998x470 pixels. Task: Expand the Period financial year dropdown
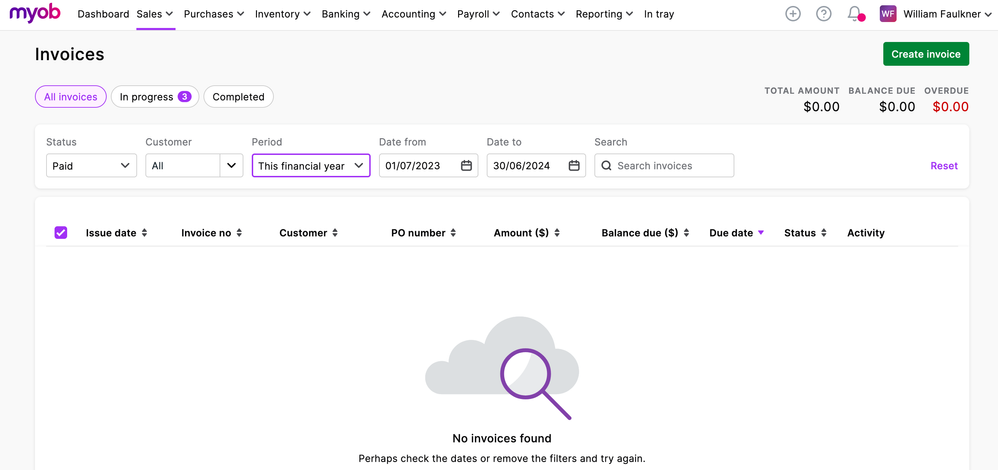(310, 166)
